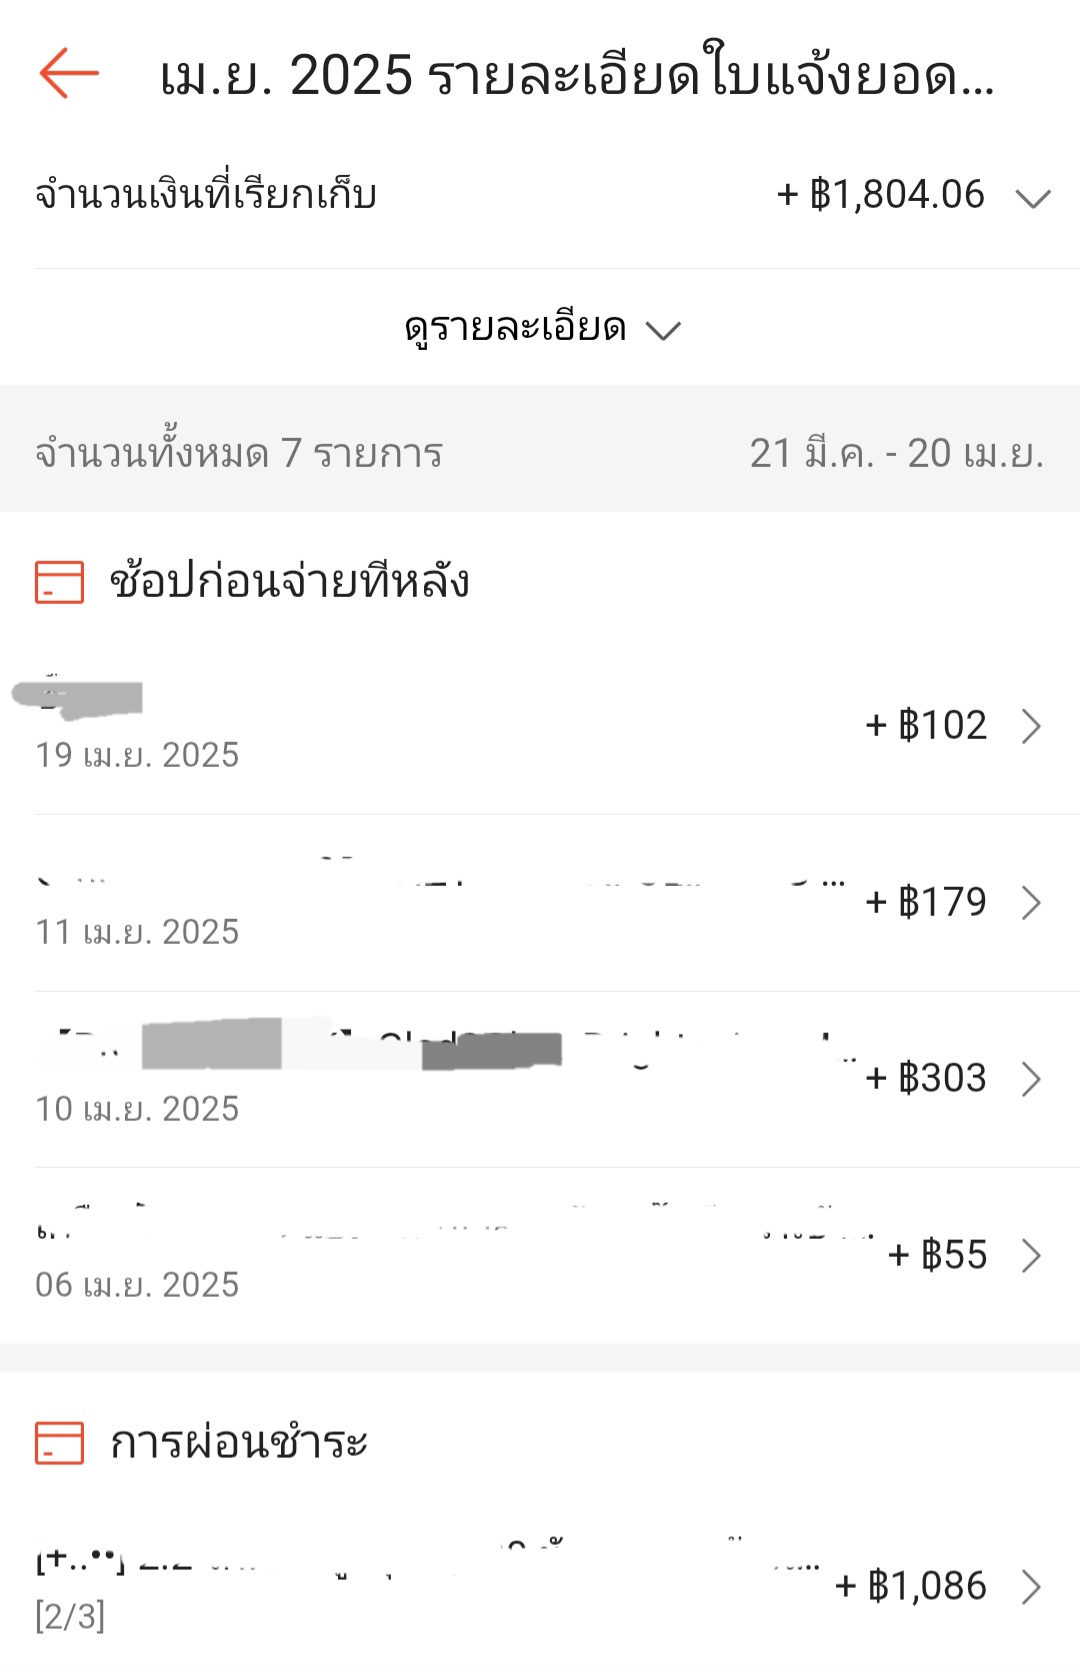Select the 10 เม.ย. 2025 transaction row
This screenshot has width=1080, height=1666.
point(540,1079)
